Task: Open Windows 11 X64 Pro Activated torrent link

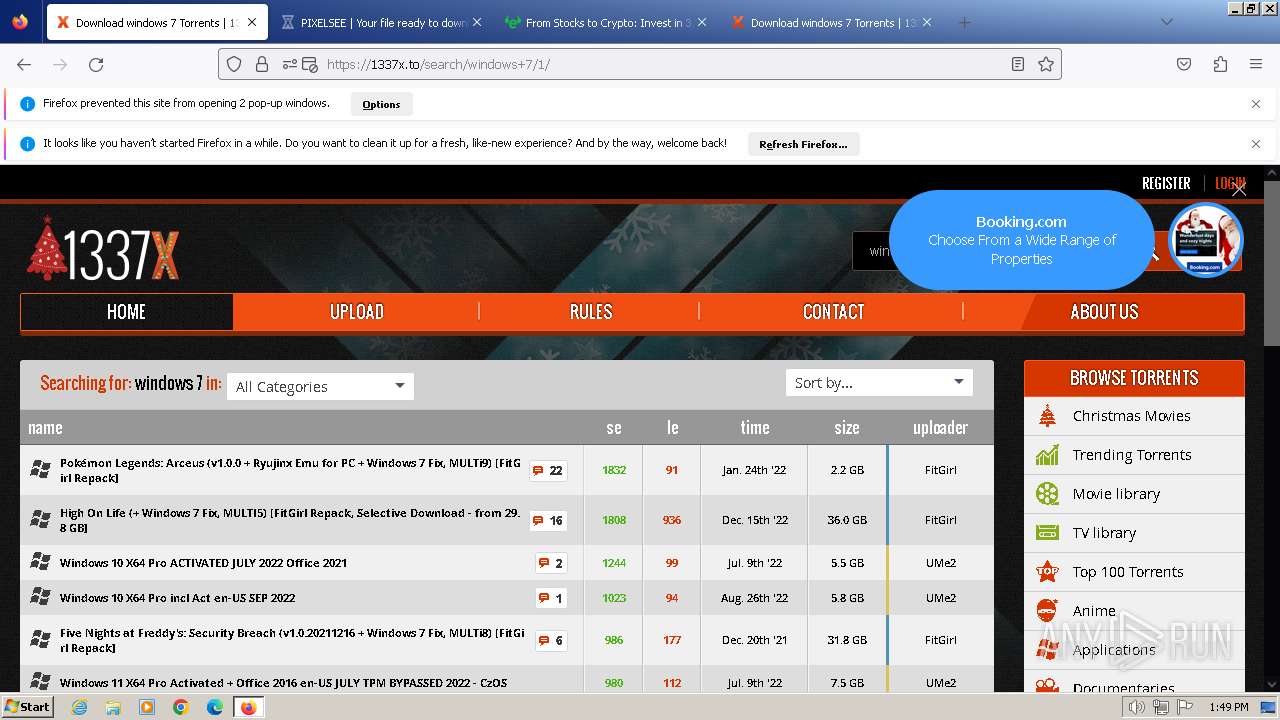Action: click(x=283, y=683)
